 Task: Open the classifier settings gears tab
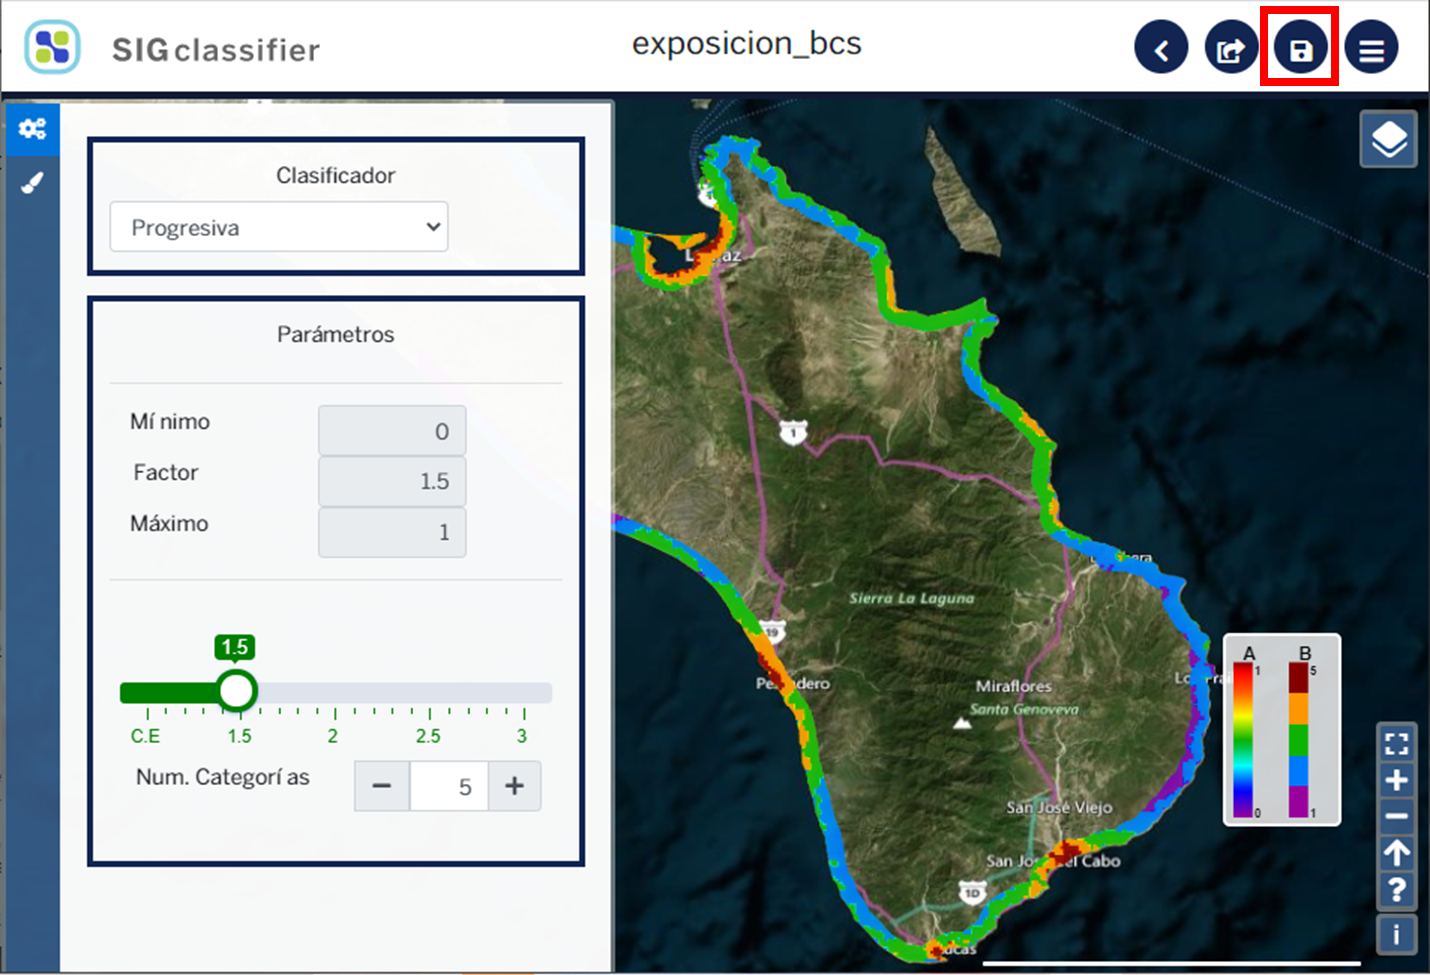33,128
